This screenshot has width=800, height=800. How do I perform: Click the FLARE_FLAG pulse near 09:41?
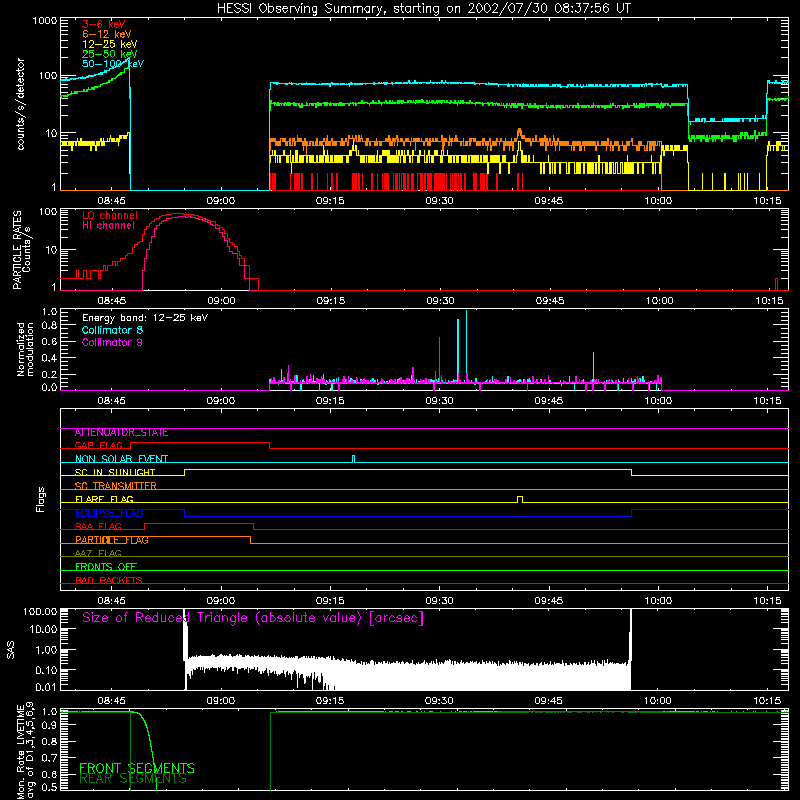pyautogui.click(x=520, y=499)
